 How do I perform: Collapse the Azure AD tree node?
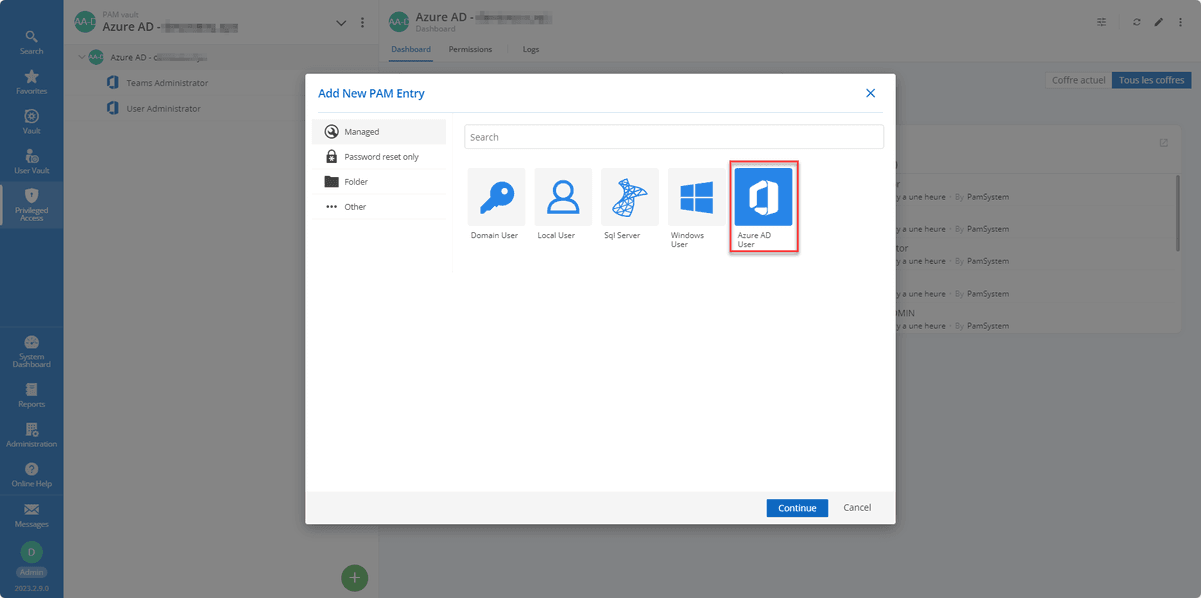coord(81,57)
